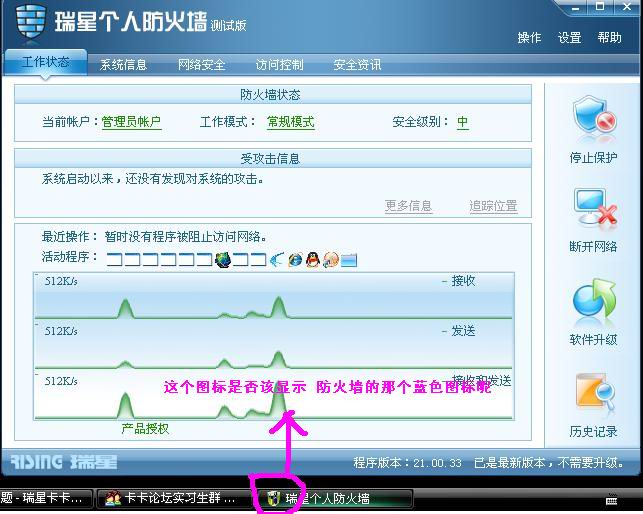Click the 接收和发送 combined traffic graph

tap(274, 395)
